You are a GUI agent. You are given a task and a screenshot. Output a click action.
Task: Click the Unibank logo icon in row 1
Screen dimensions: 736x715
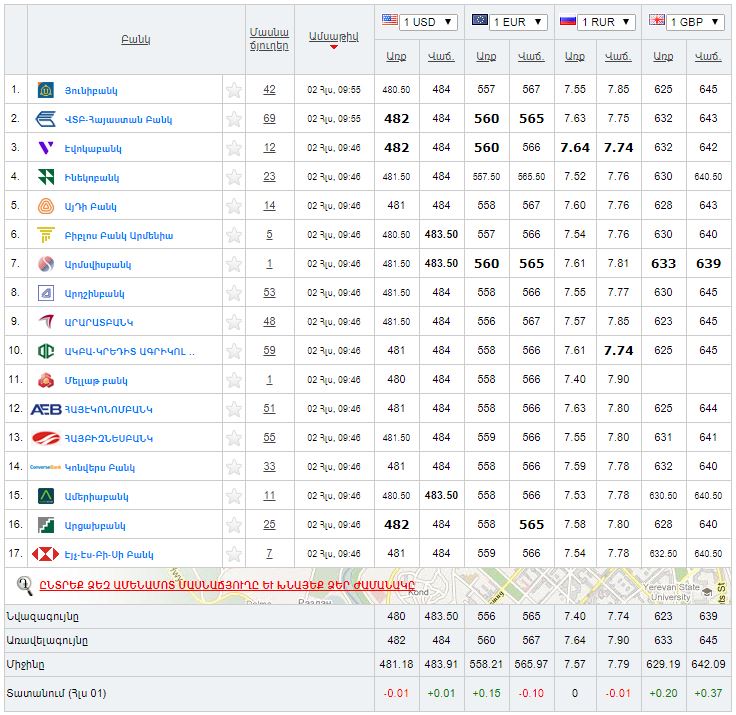[x=45, y=90]
